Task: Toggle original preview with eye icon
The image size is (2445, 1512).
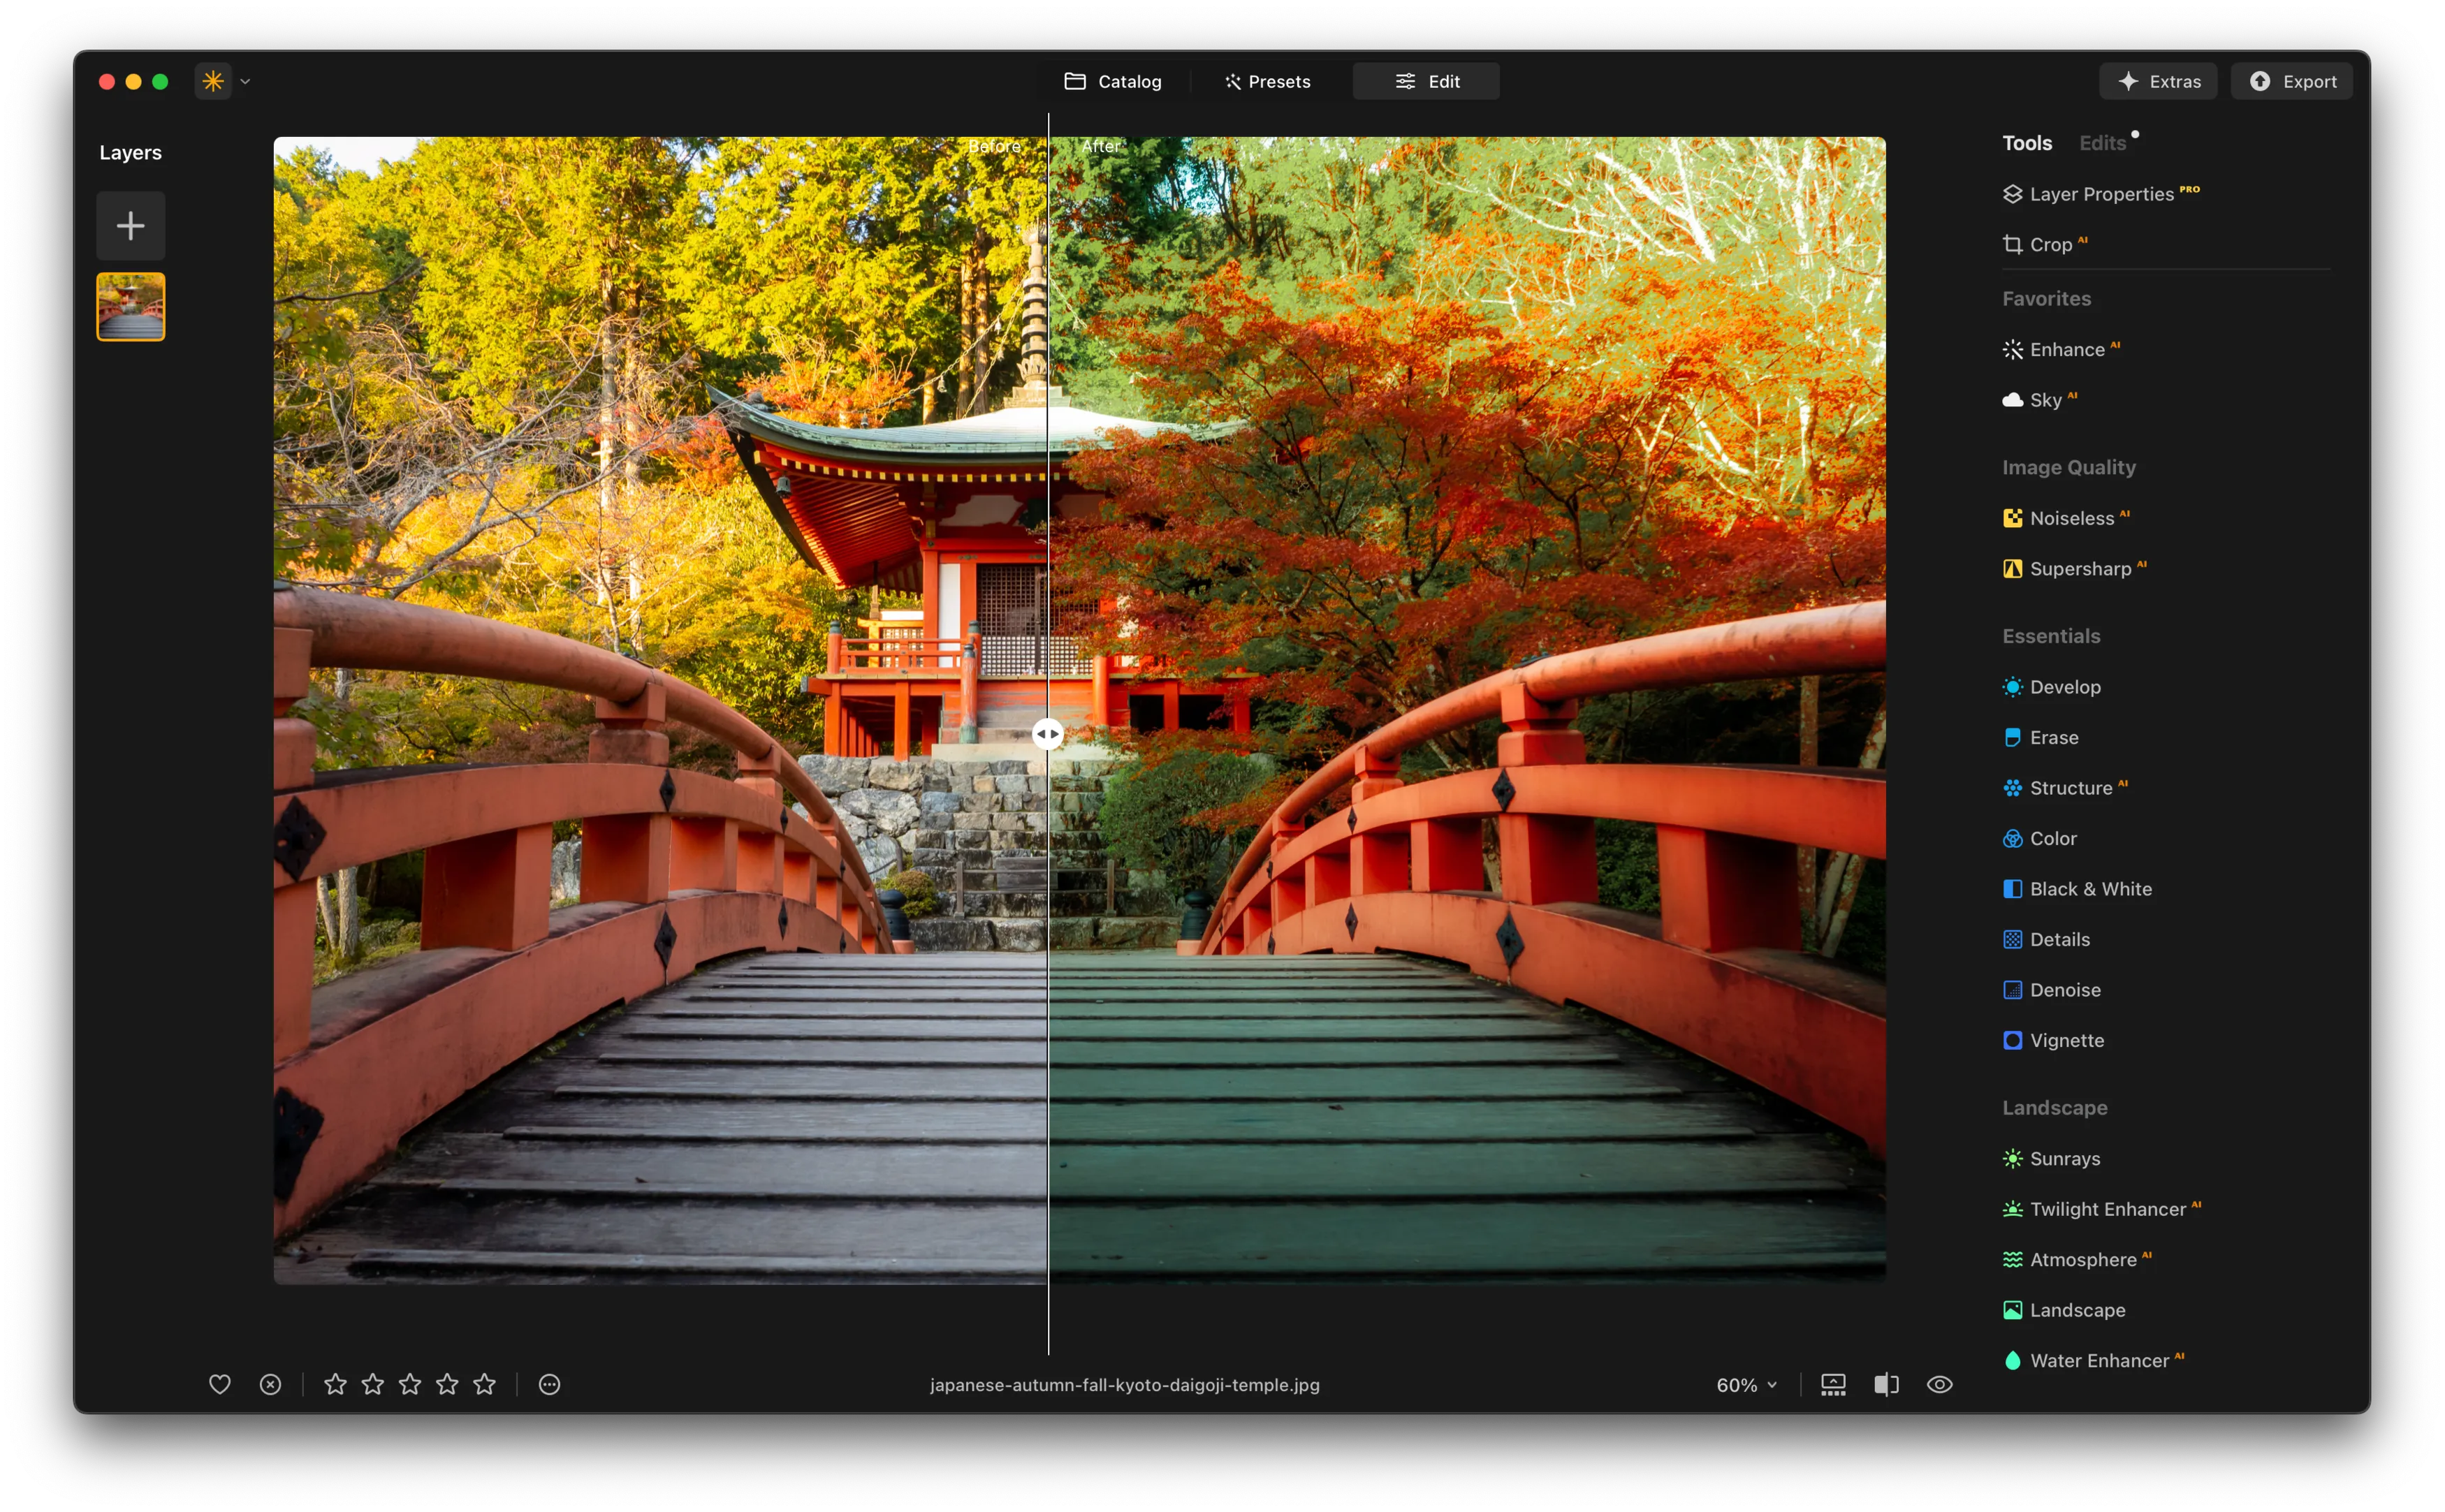Action: coord(1939,1384)
